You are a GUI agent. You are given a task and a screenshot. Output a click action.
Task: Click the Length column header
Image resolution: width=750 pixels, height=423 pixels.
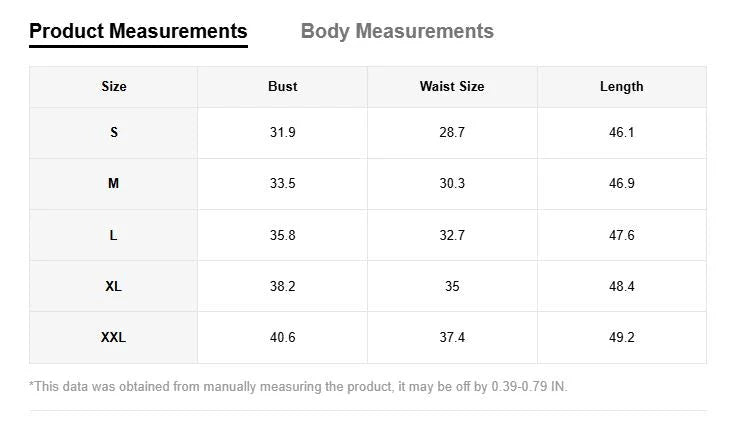[x=621, y=87]
